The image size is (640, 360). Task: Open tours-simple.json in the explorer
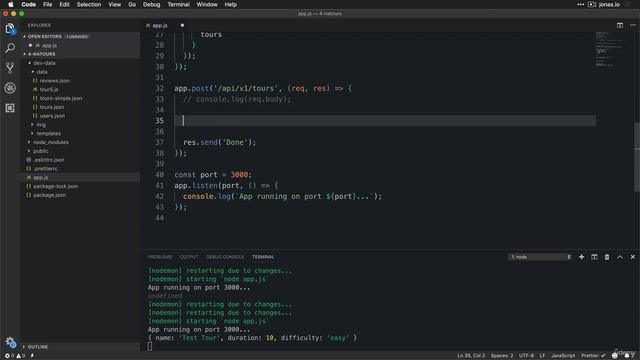[61, 98]
